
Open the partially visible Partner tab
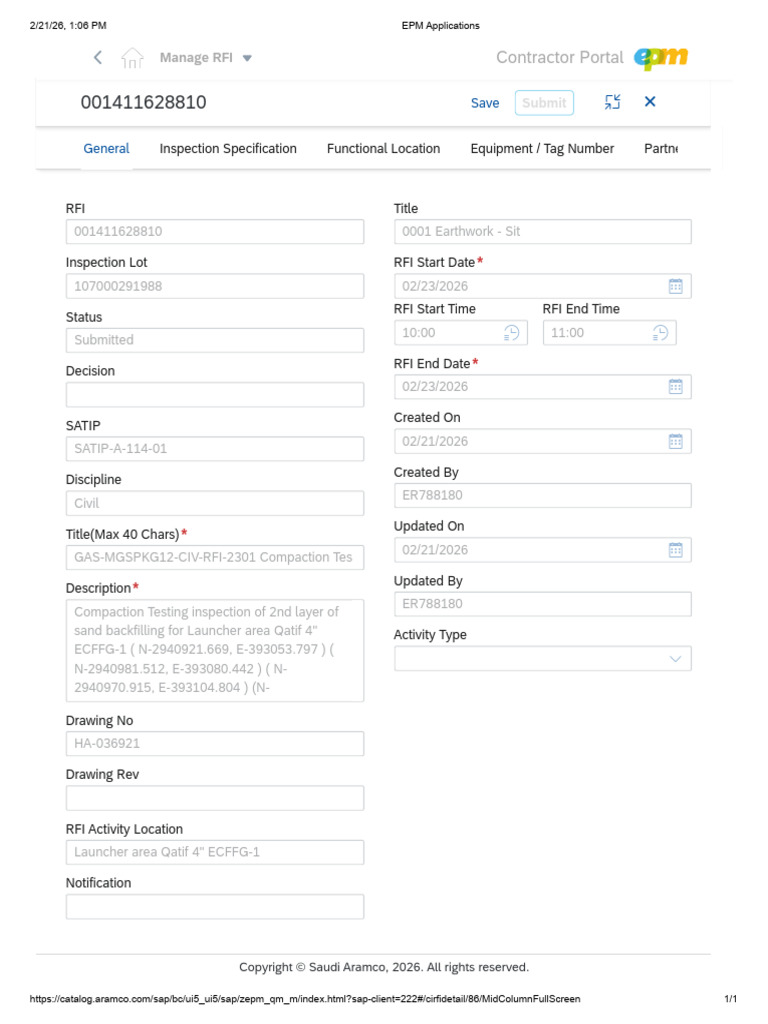(x=661, y=149)
